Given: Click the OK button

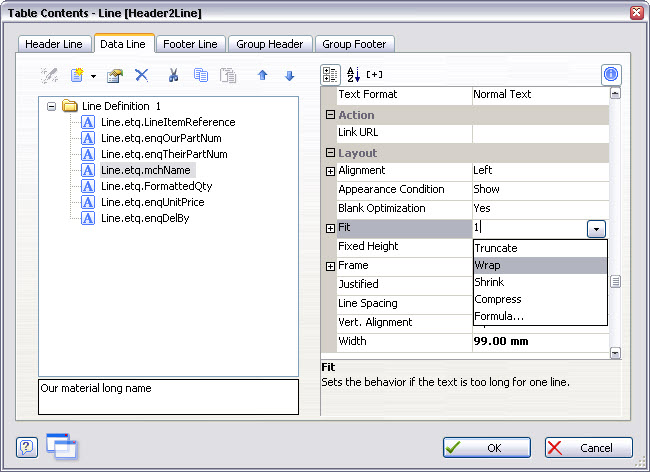Looking at the screenshot, I should click(487, 448).
